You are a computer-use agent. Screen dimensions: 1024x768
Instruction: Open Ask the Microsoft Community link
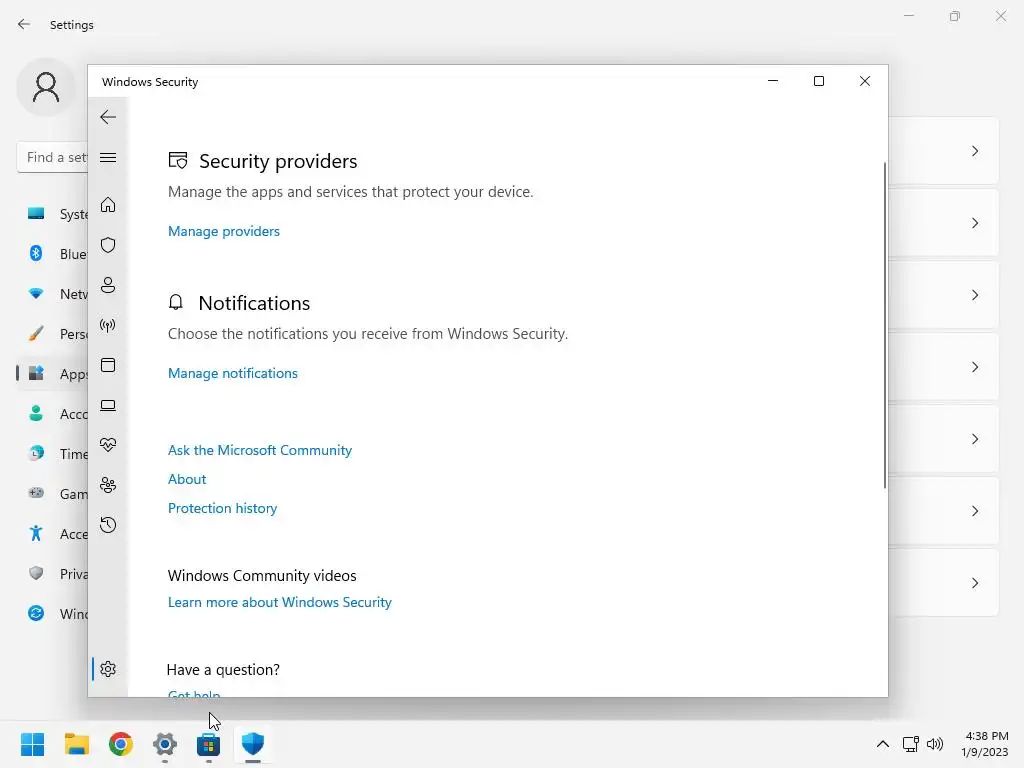(259, 450)
